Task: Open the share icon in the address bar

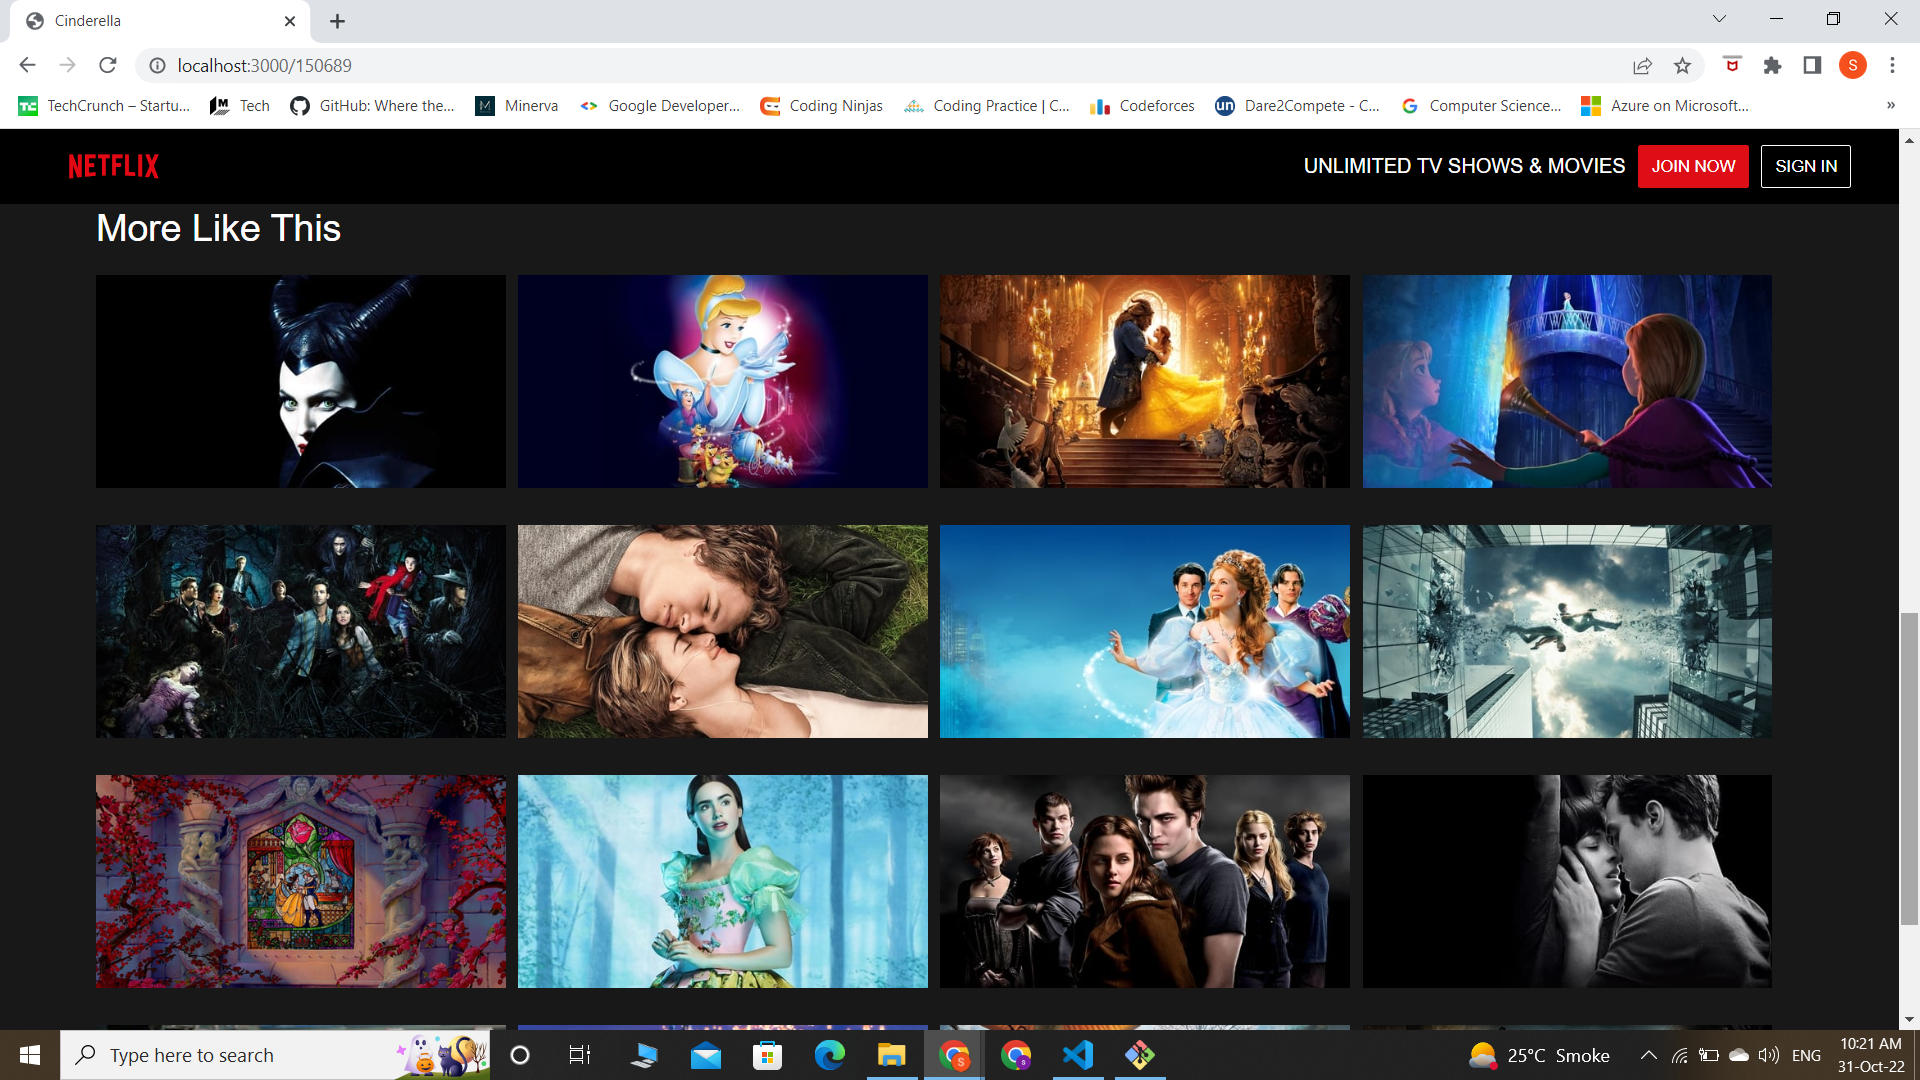Action: 1643,65
